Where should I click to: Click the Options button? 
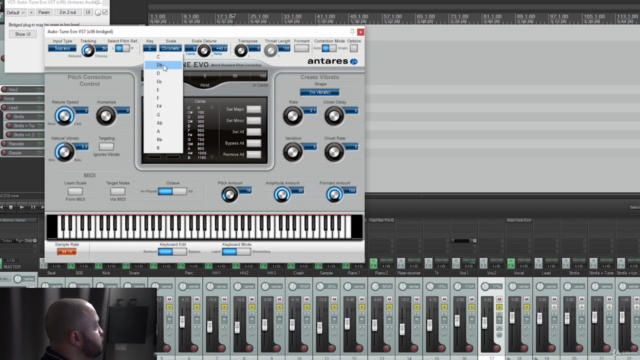354,48
